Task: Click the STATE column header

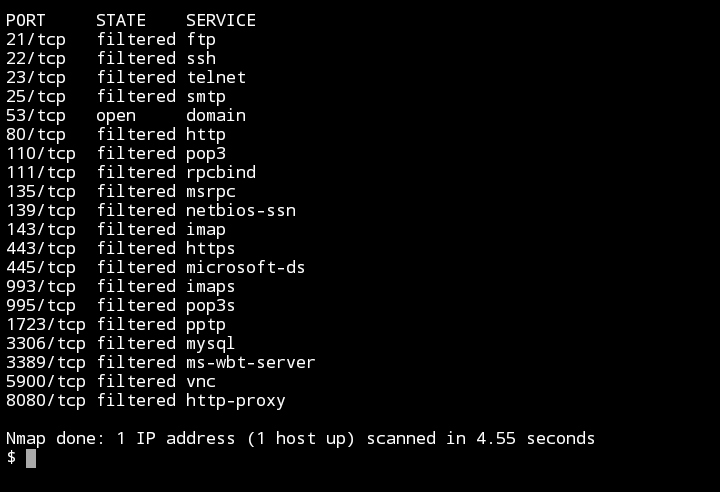Action: tap(121, 21)
